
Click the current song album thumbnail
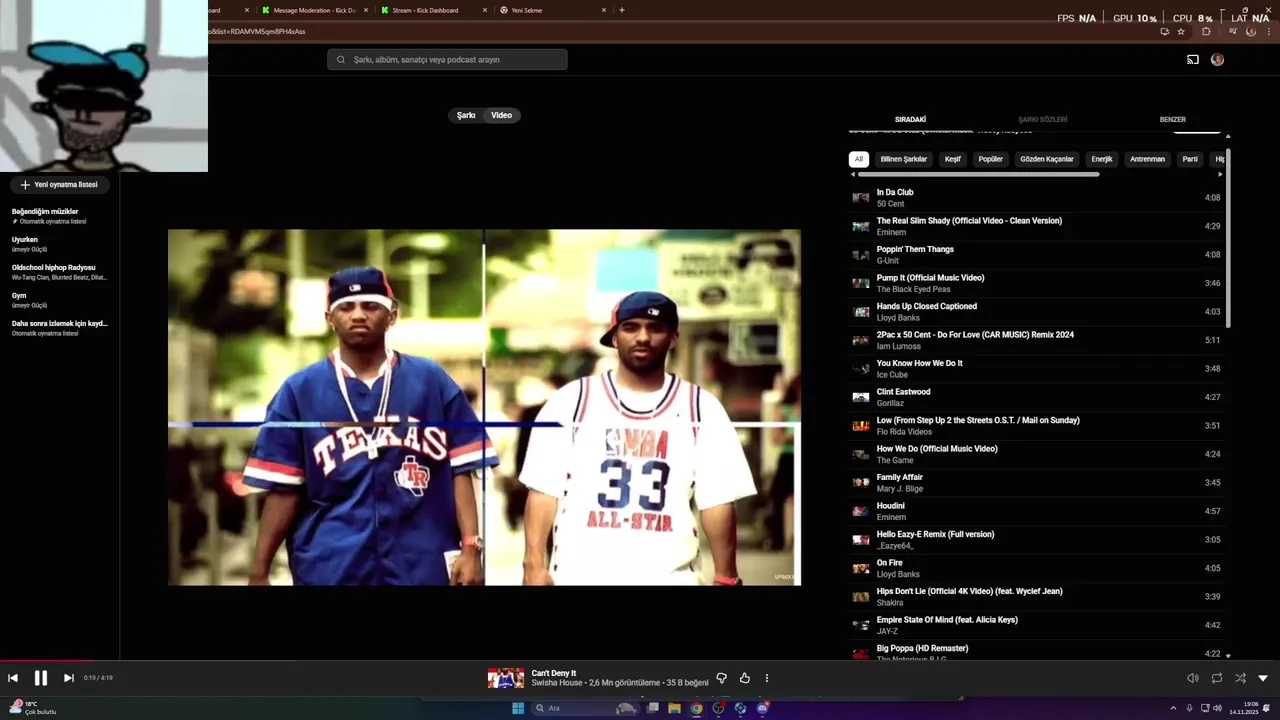pos(505,678)
